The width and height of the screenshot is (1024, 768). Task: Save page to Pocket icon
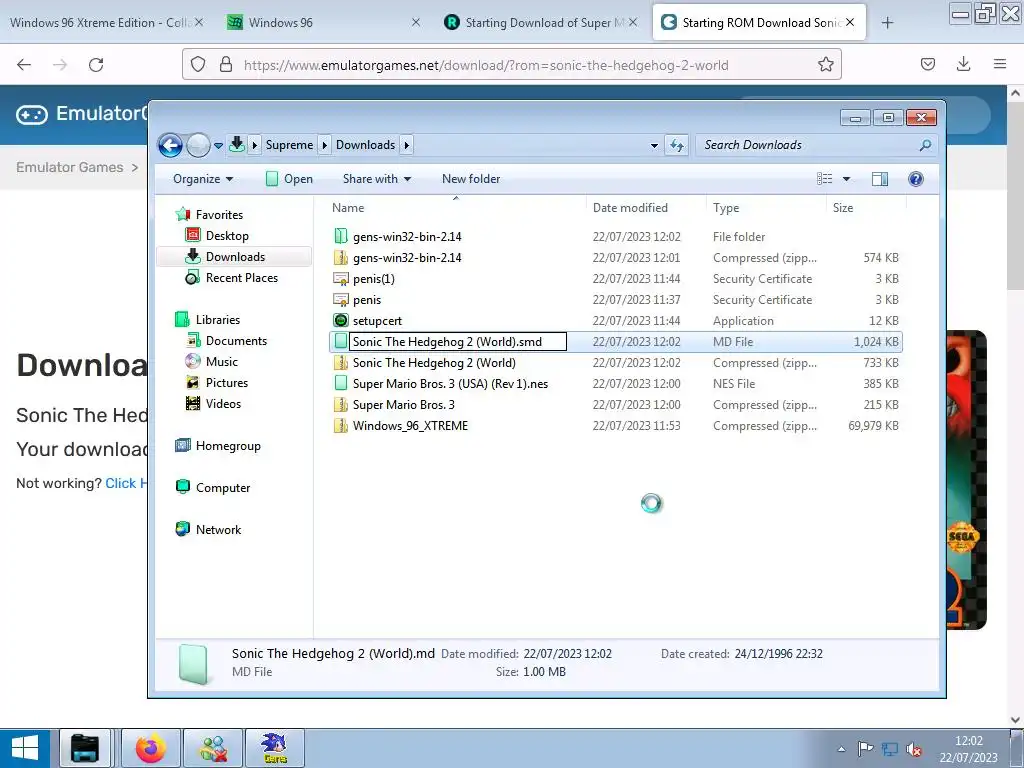pos(927,64)
